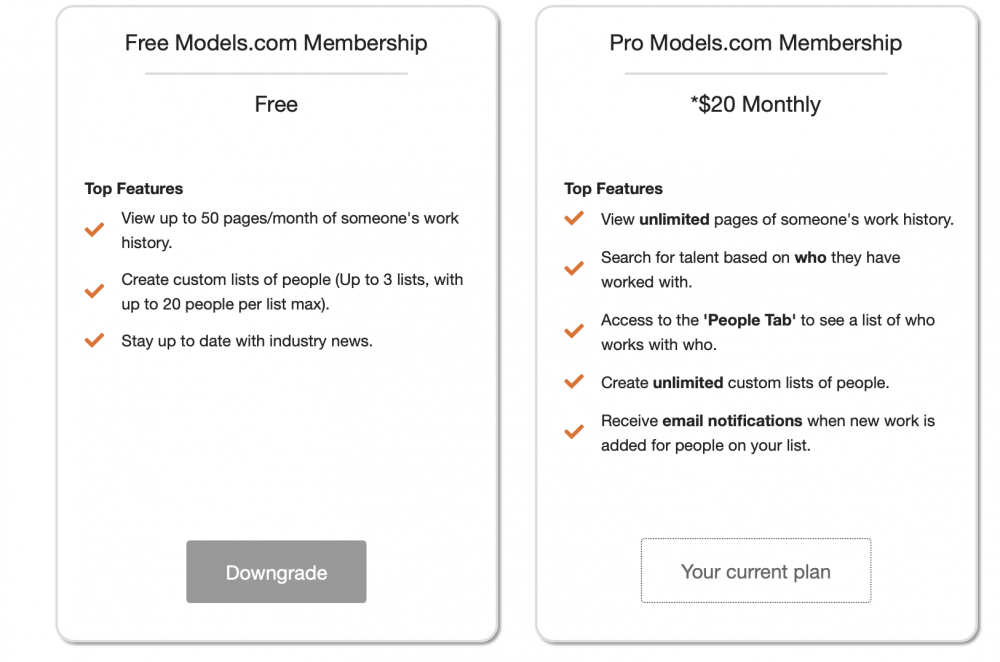Click checkmark next to 'Search for talent'
Viewport: 1000px width, 662px height.
pyautogui.click(x=574, y=269)
